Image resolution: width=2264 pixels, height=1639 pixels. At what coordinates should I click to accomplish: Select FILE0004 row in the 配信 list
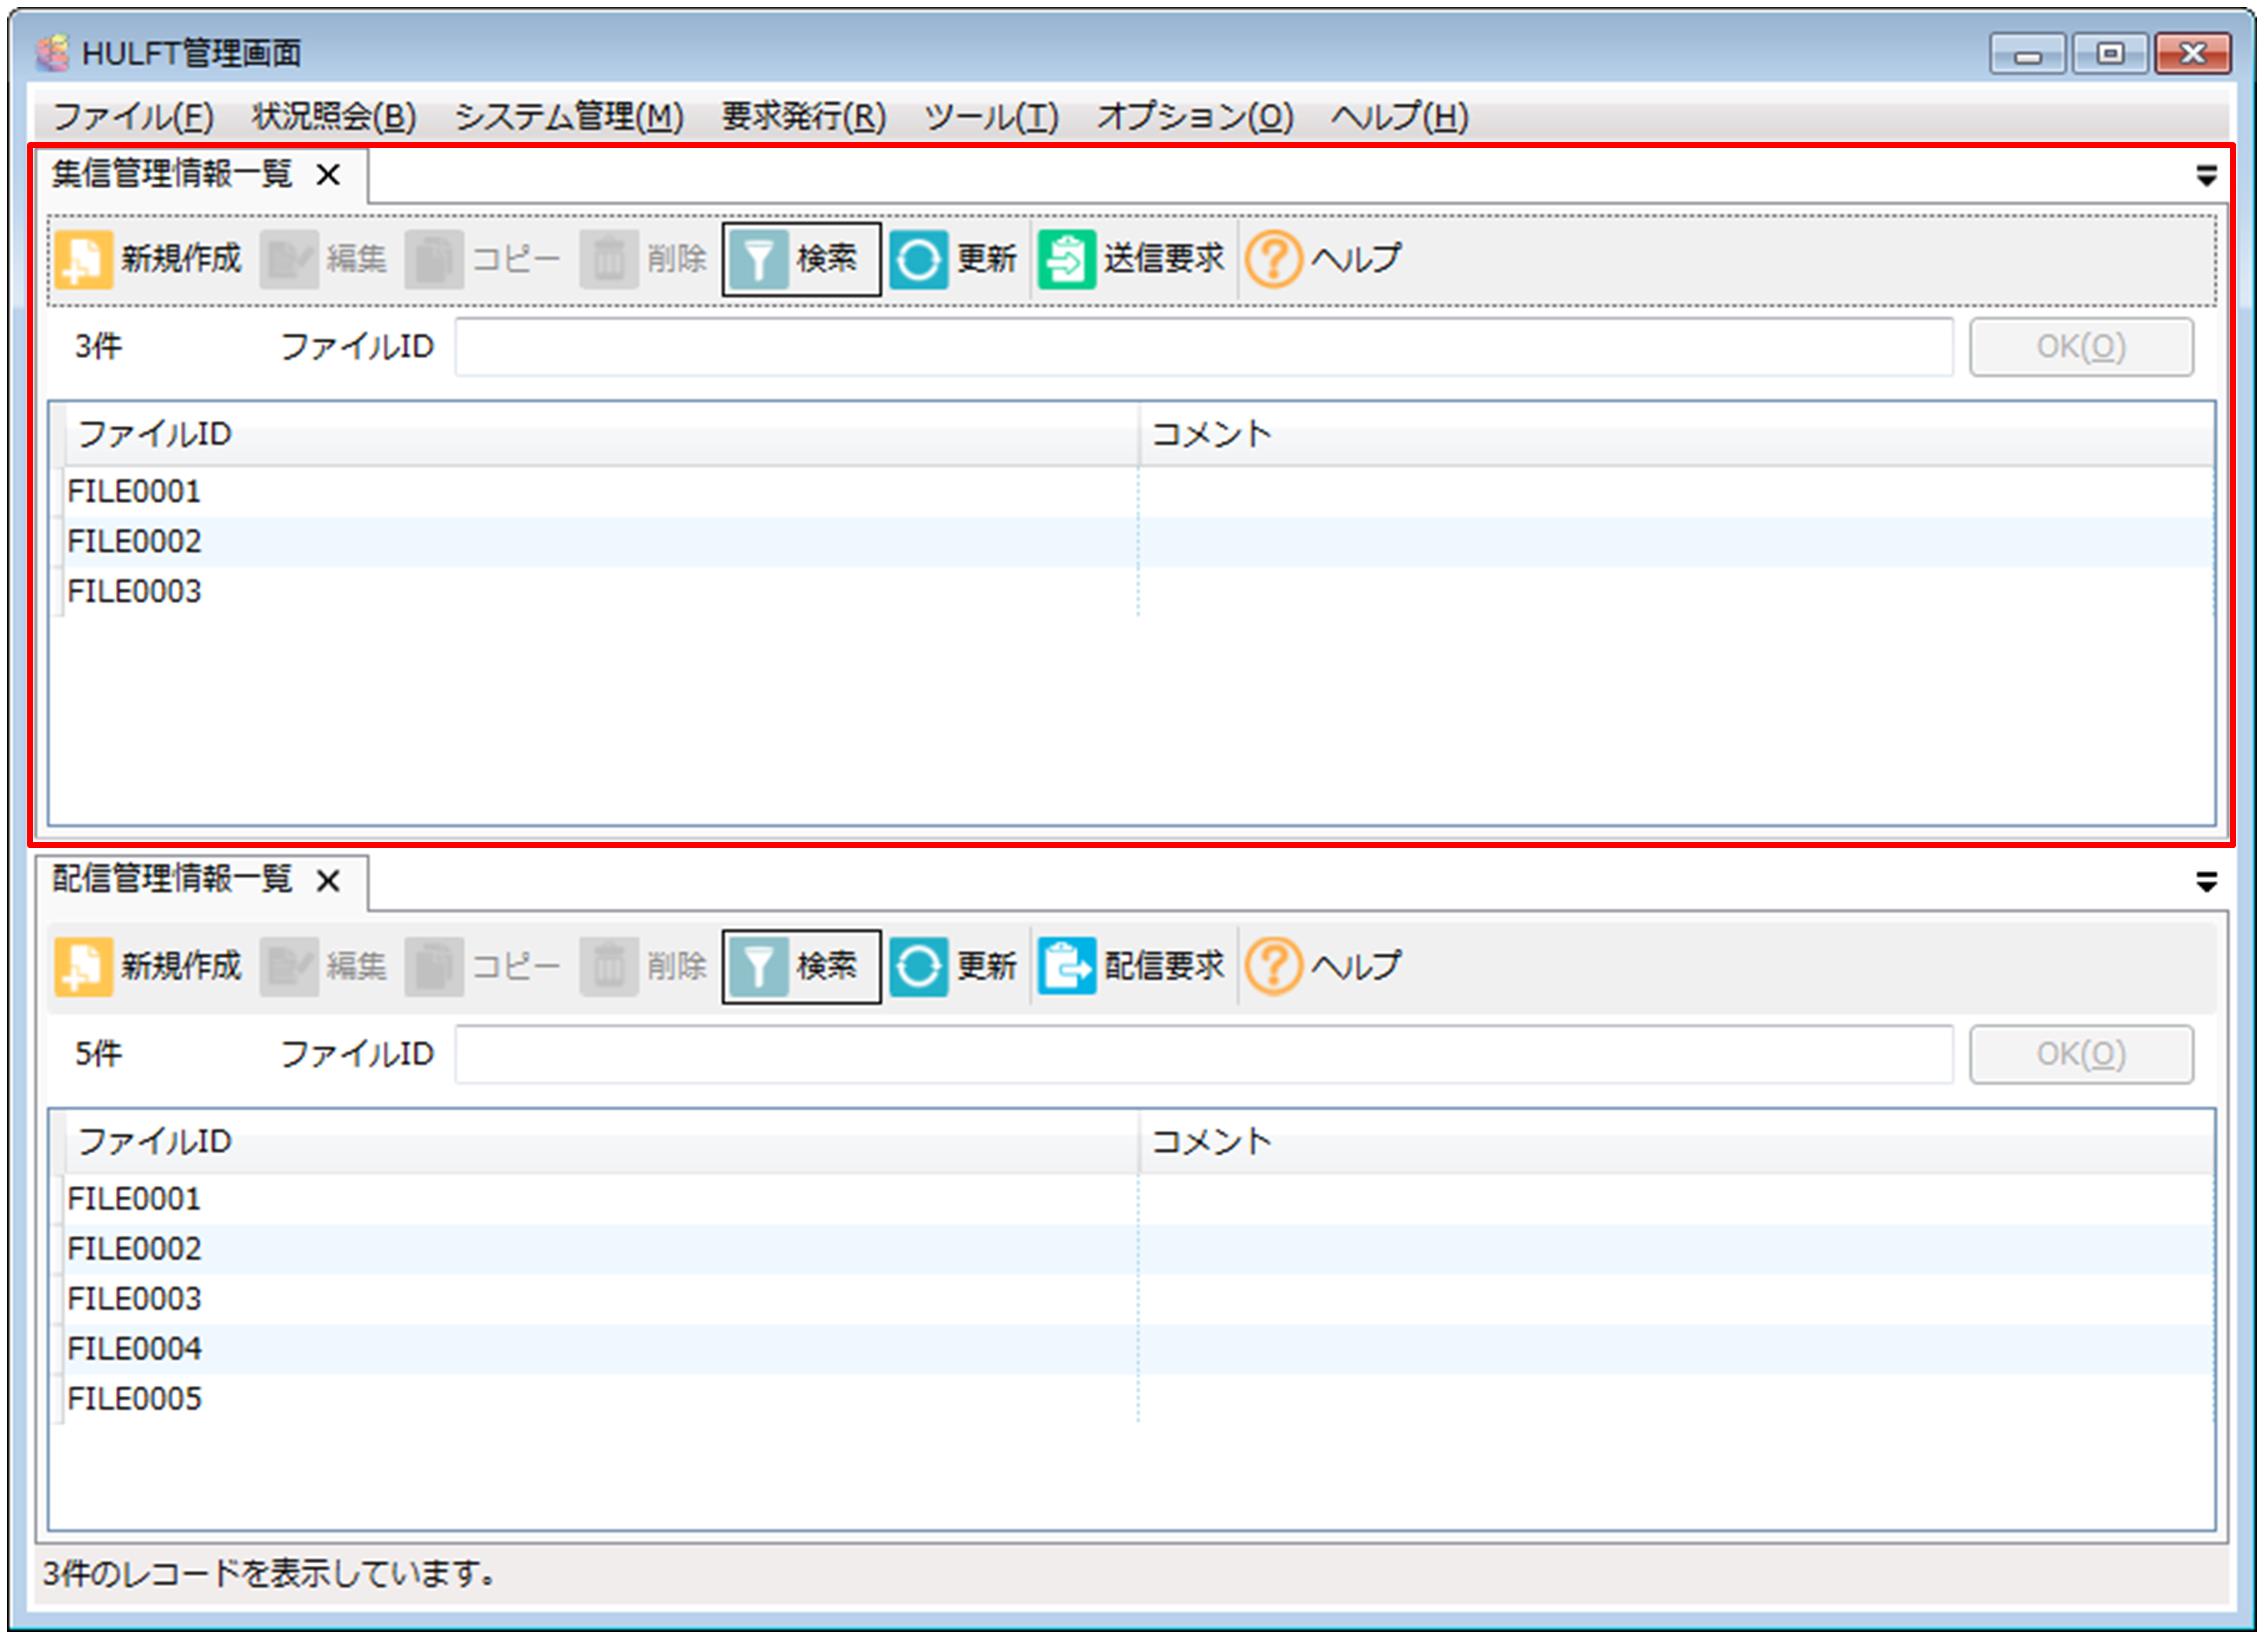tap(135, 1349)
